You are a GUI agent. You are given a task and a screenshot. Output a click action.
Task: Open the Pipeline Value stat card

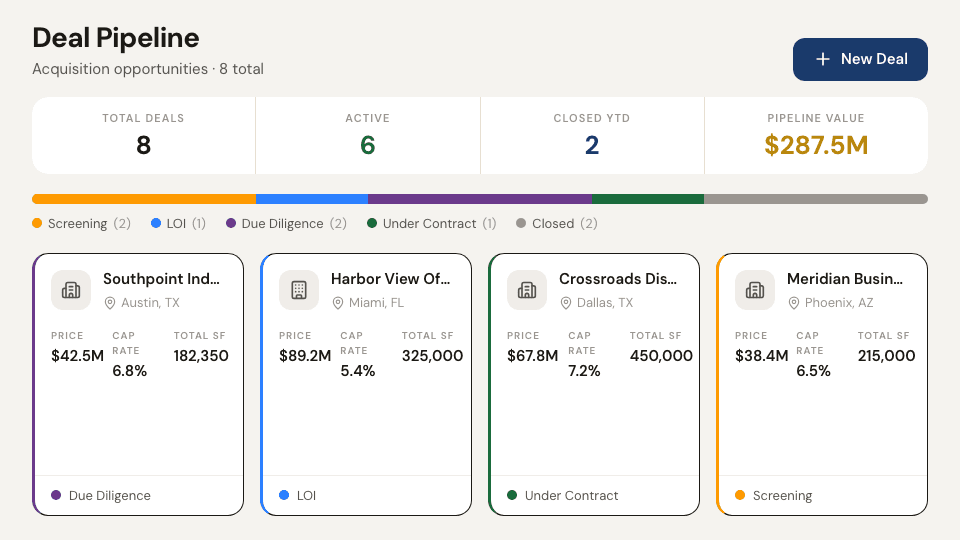point(816,135)
